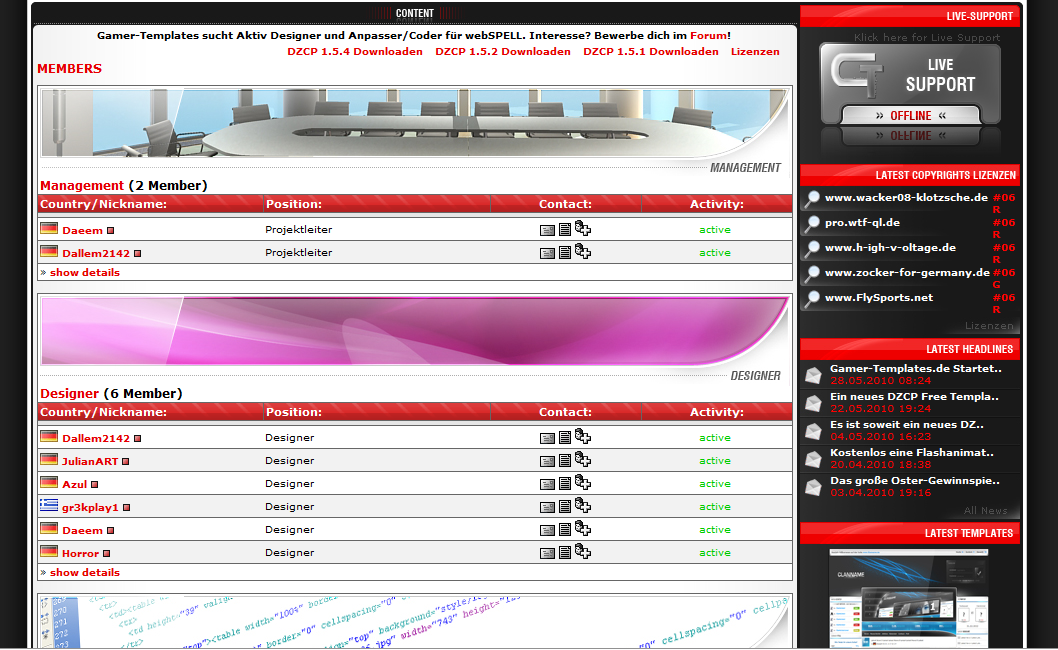Screen dimensions: 1058x650
Task: Open grey Lizenzen link below license list
Action: click(x=989, y=326)
